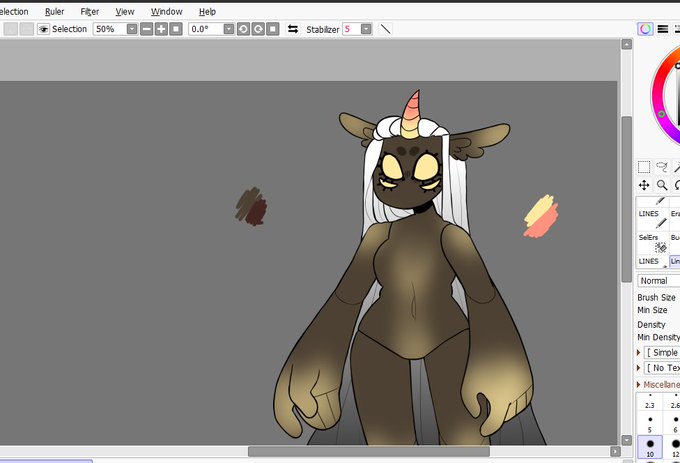Click the vertical canvas scrollbar thumb

627,199
